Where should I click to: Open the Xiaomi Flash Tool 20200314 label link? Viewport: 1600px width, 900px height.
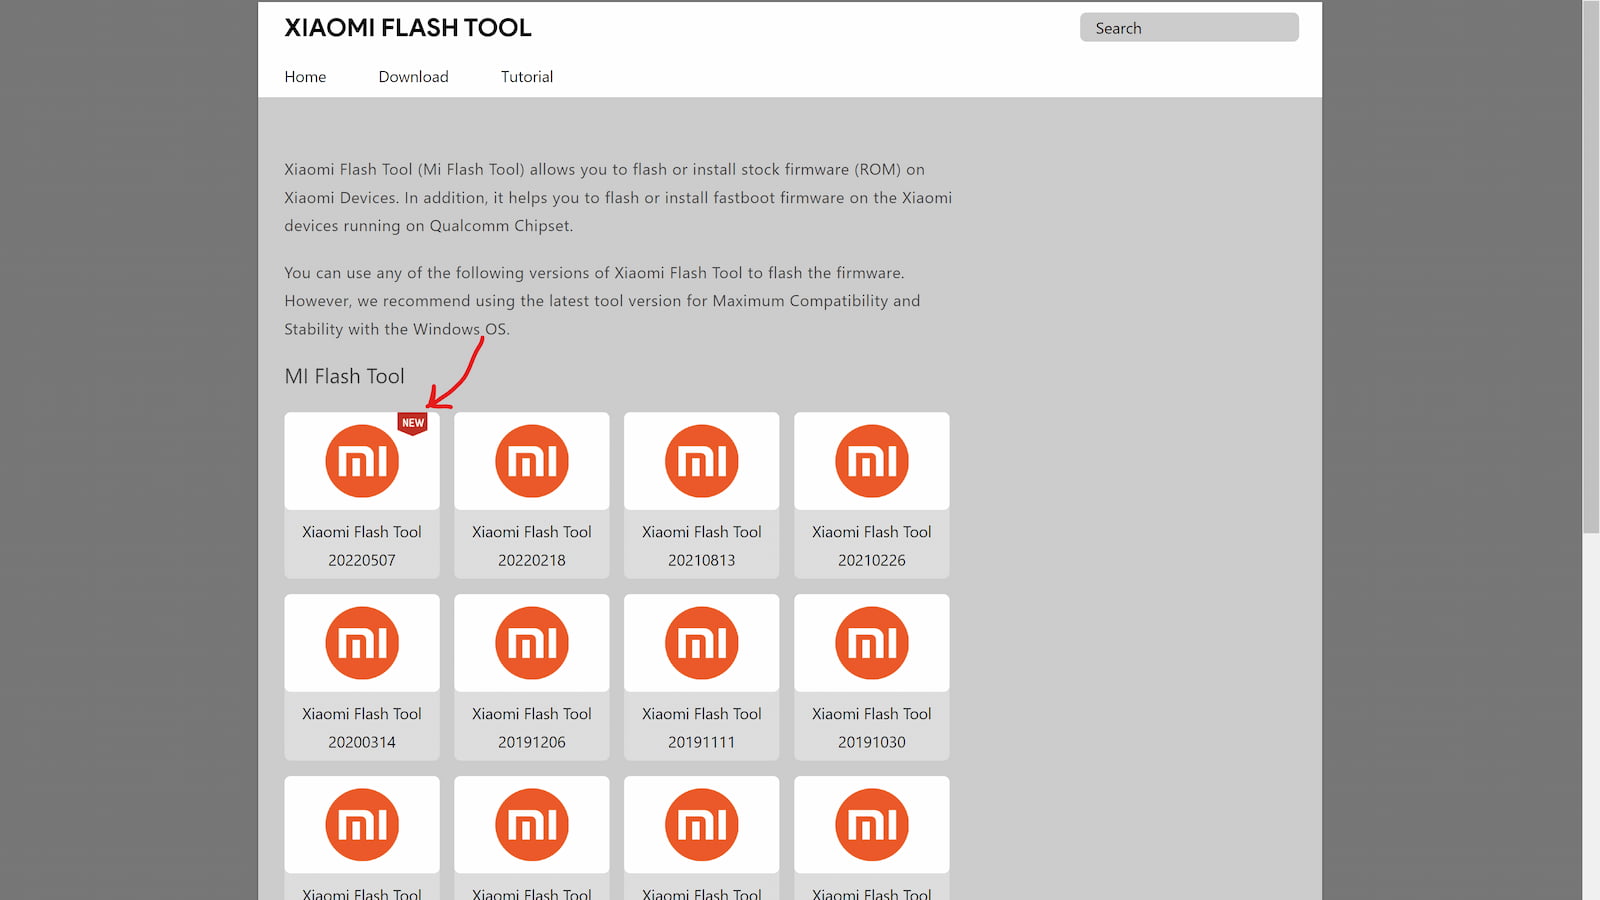362,728
